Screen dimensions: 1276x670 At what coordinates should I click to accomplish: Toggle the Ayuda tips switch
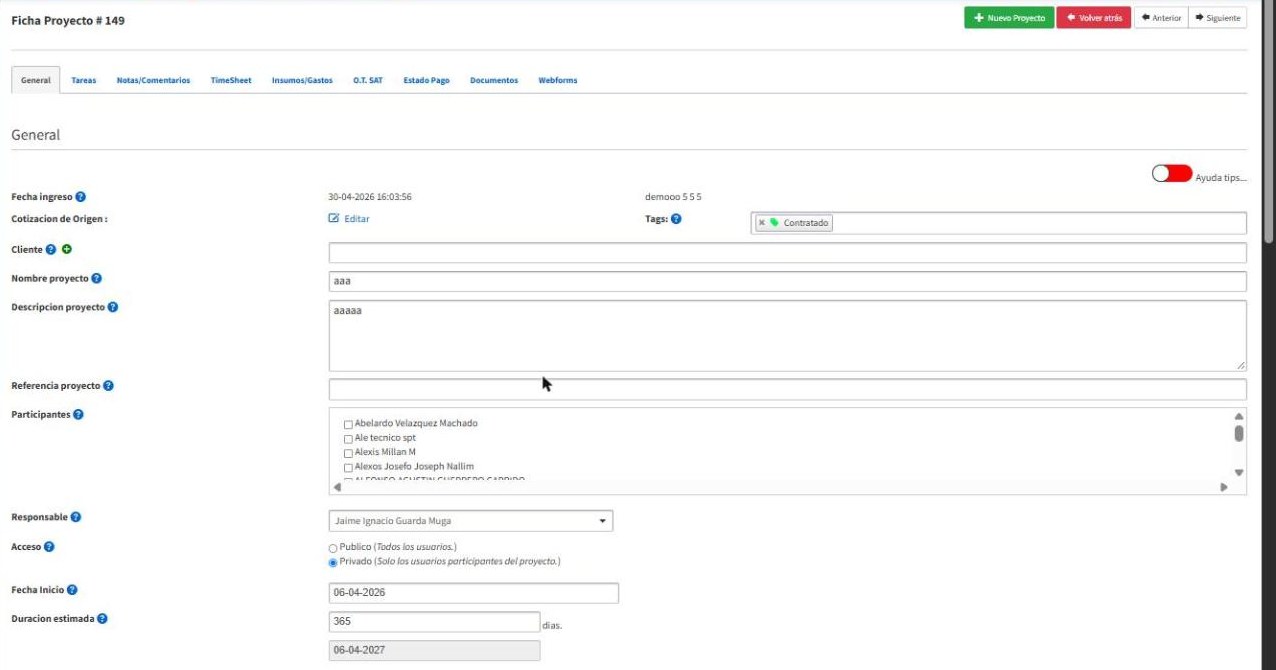[x=1172, y=174]
